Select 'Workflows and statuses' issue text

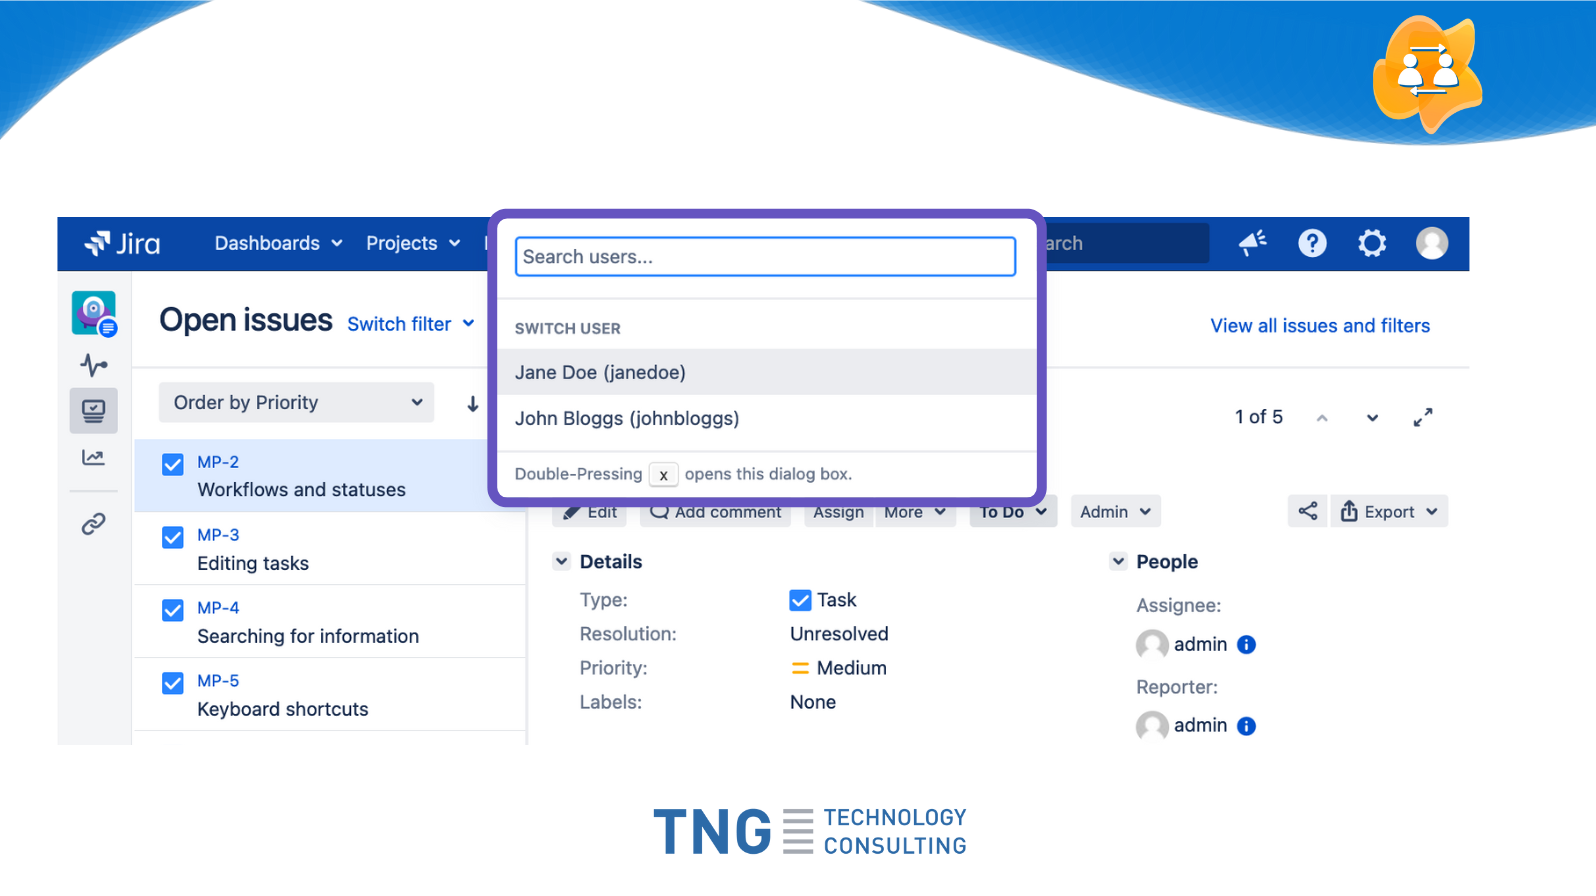[302, 490]
